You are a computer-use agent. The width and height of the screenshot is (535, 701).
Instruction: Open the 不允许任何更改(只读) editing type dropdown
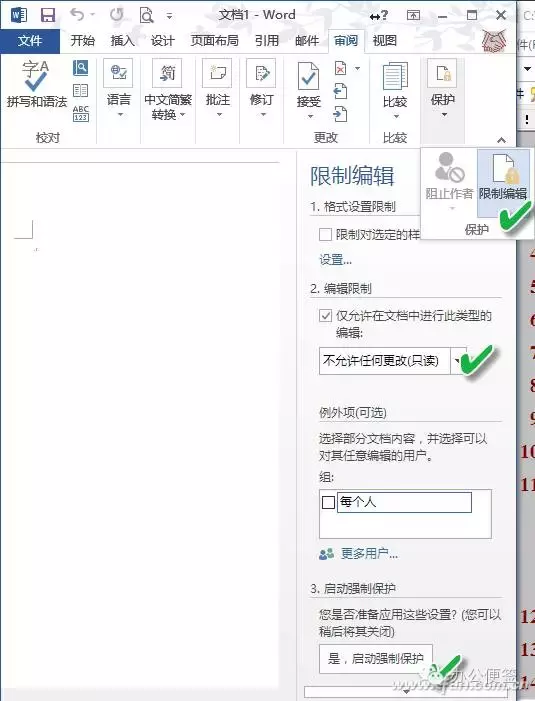(457, 360)
